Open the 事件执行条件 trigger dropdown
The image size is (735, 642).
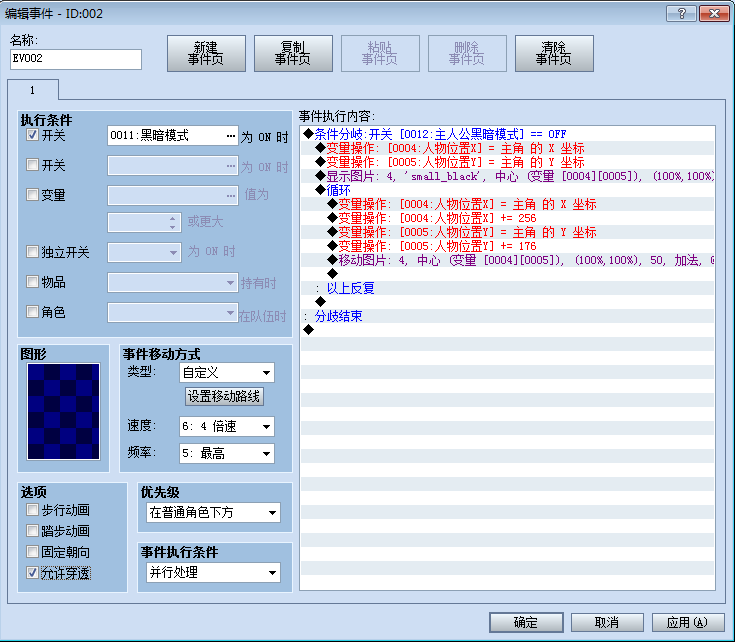click(x=213, y=573)
